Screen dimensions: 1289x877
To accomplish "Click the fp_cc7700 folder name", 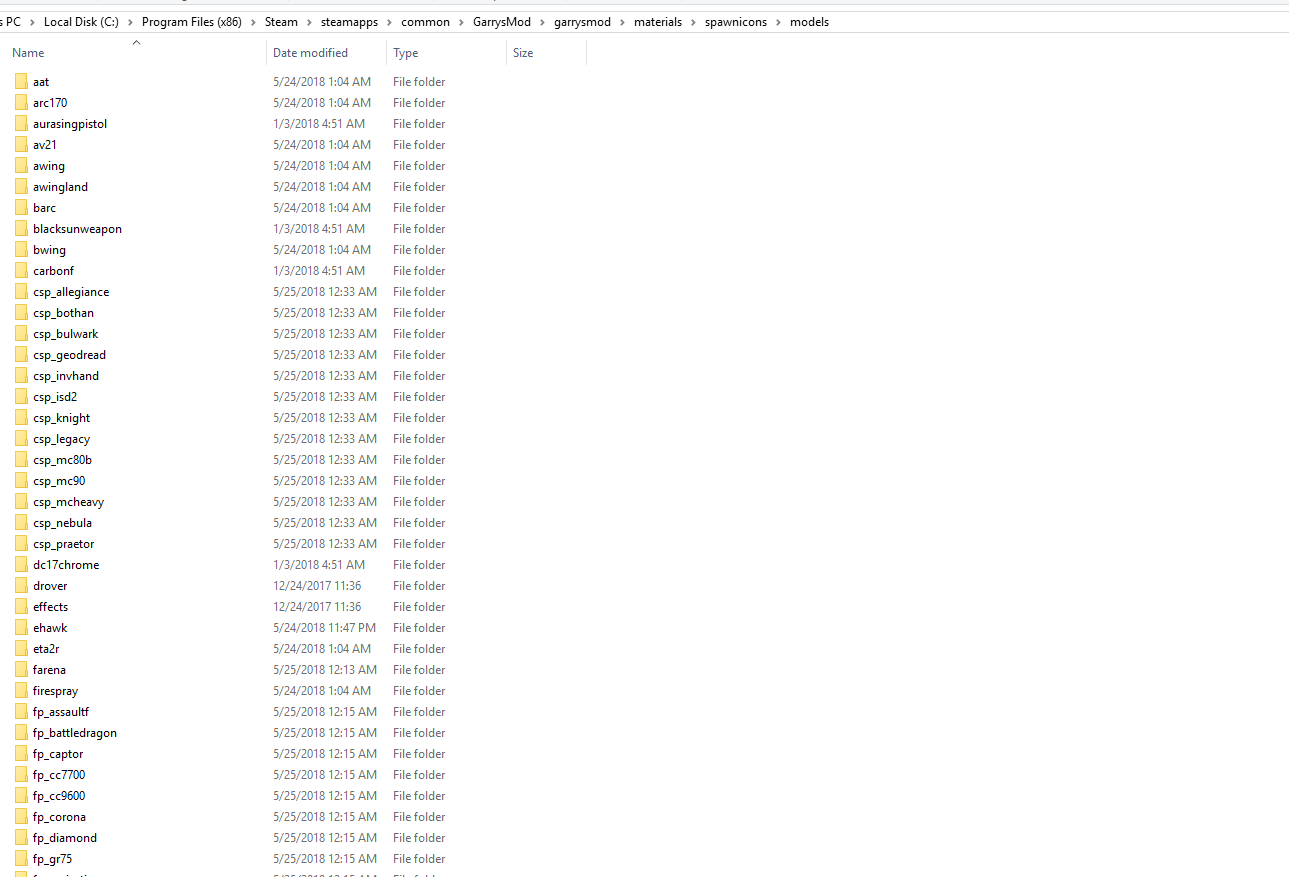I will tap(59, 775).
